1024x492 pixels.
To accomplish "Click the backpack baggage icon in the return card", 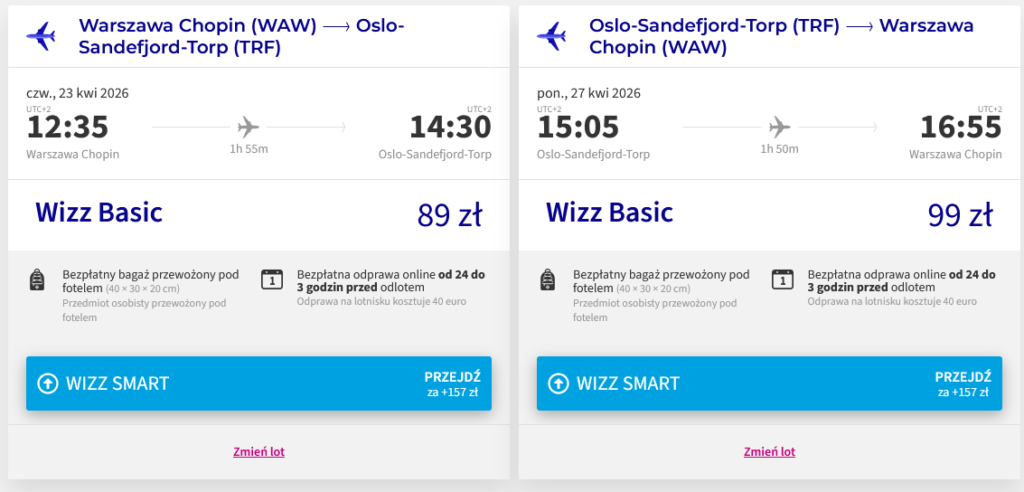I will (549, 280).
